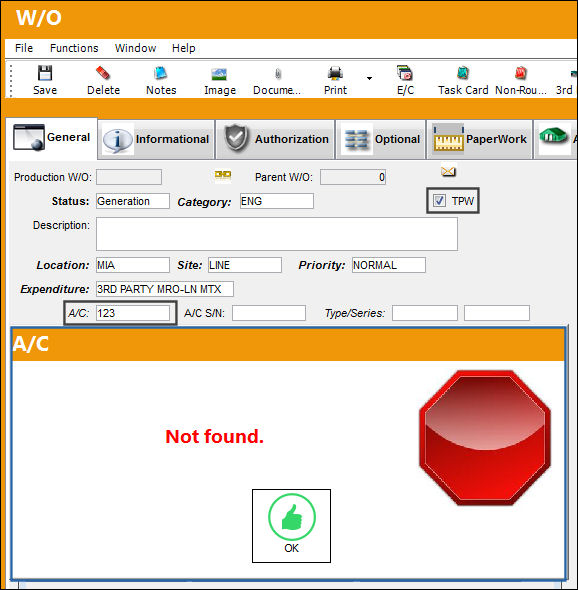Image resolution: width=578 pixels, height=590 pixels.
Task: Click the A/C field containing 123
Action: pyautogui.click(x=133, y=313)
